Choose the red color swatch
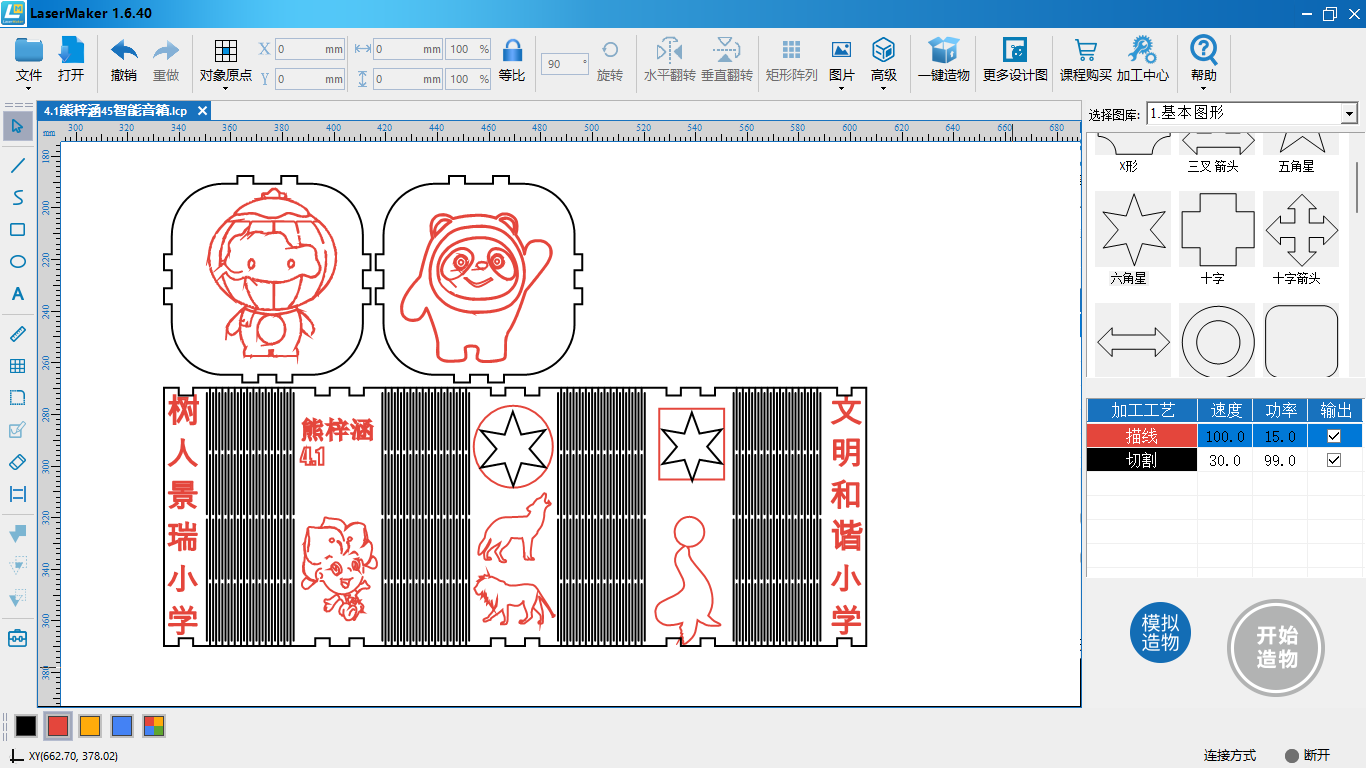Screen dimensions: 1366x768 click(58, 726)
